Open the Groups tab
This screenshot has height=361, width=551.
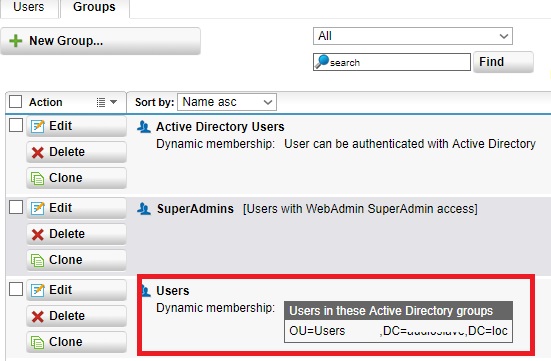click(94, 8)
